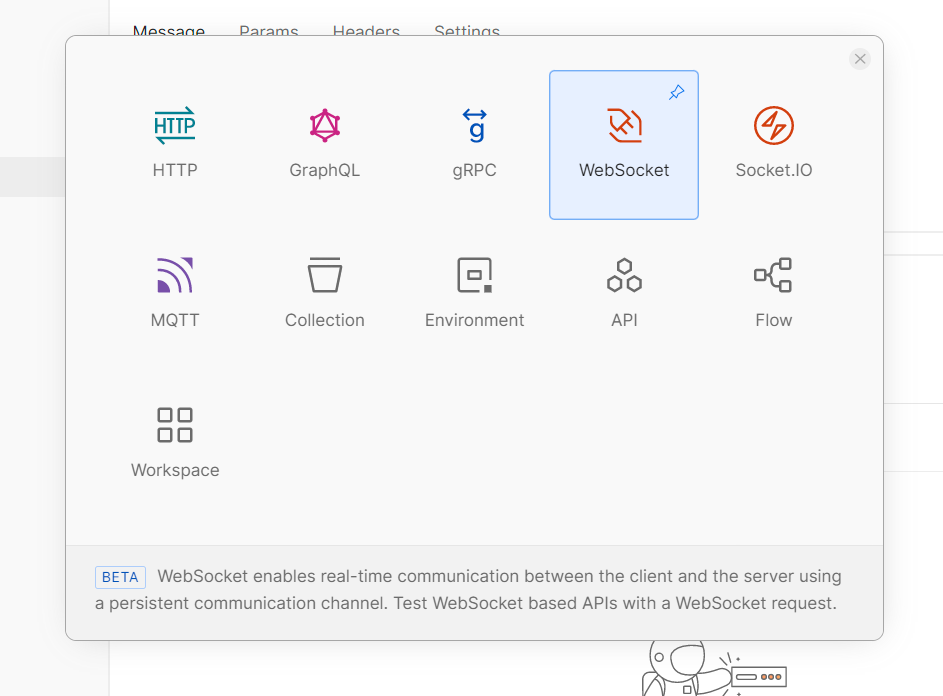Open a new WebSocket request
The height and width of the screenshot is (696, 943).
point(624,145)
